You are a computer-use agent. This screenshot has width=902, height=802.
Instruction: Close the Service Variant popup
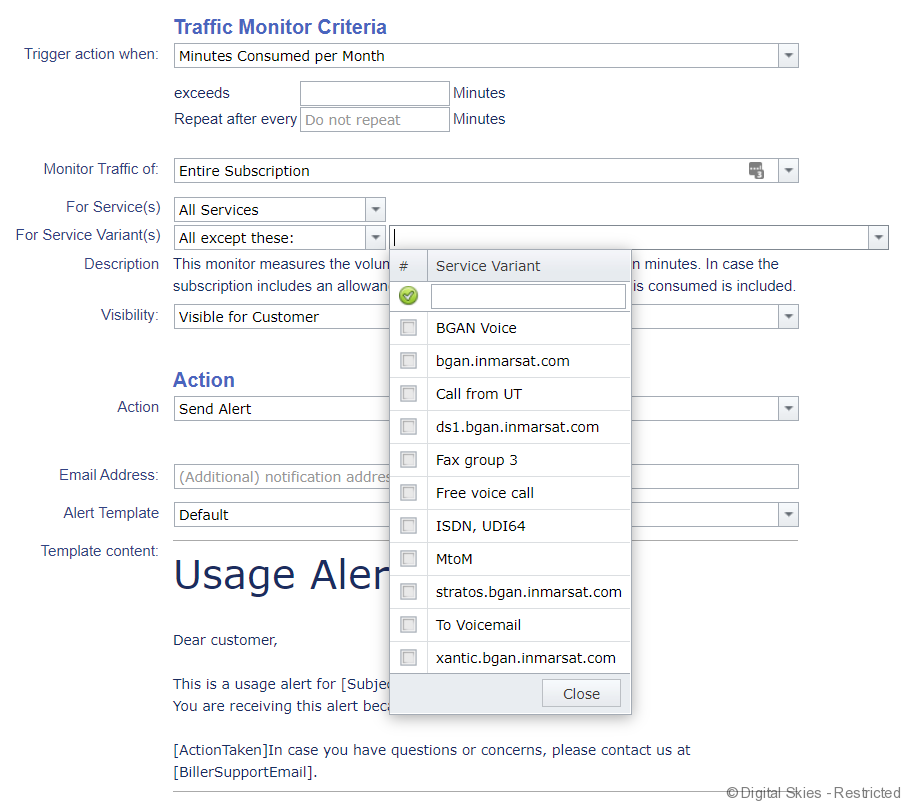[x=581, y=694]
